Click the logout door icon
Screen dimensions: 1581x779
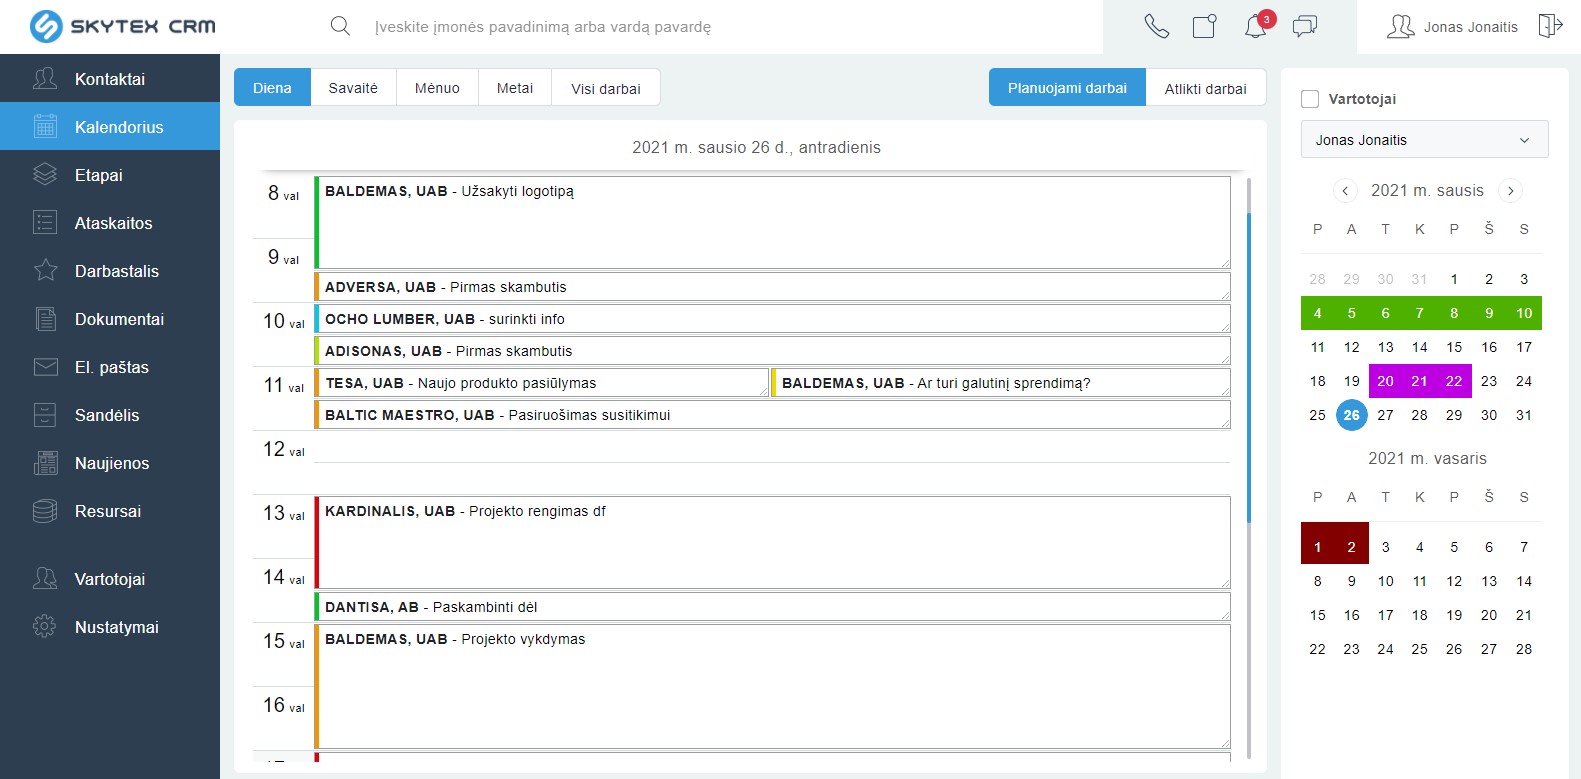point(1550,26)
